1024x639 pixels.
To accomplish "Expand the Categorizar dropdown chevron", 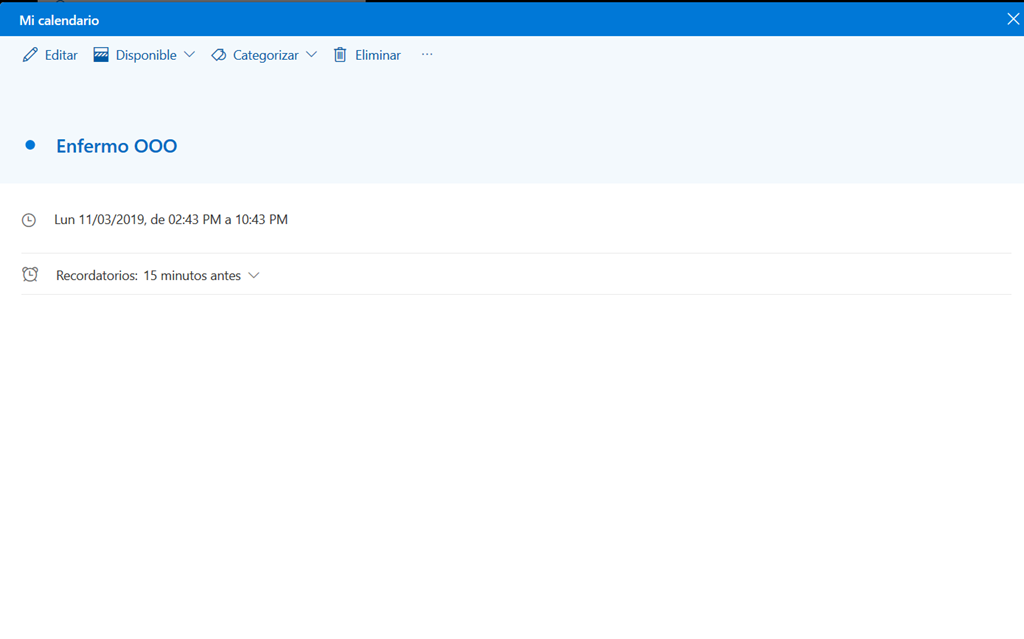I will pos(311,55).
